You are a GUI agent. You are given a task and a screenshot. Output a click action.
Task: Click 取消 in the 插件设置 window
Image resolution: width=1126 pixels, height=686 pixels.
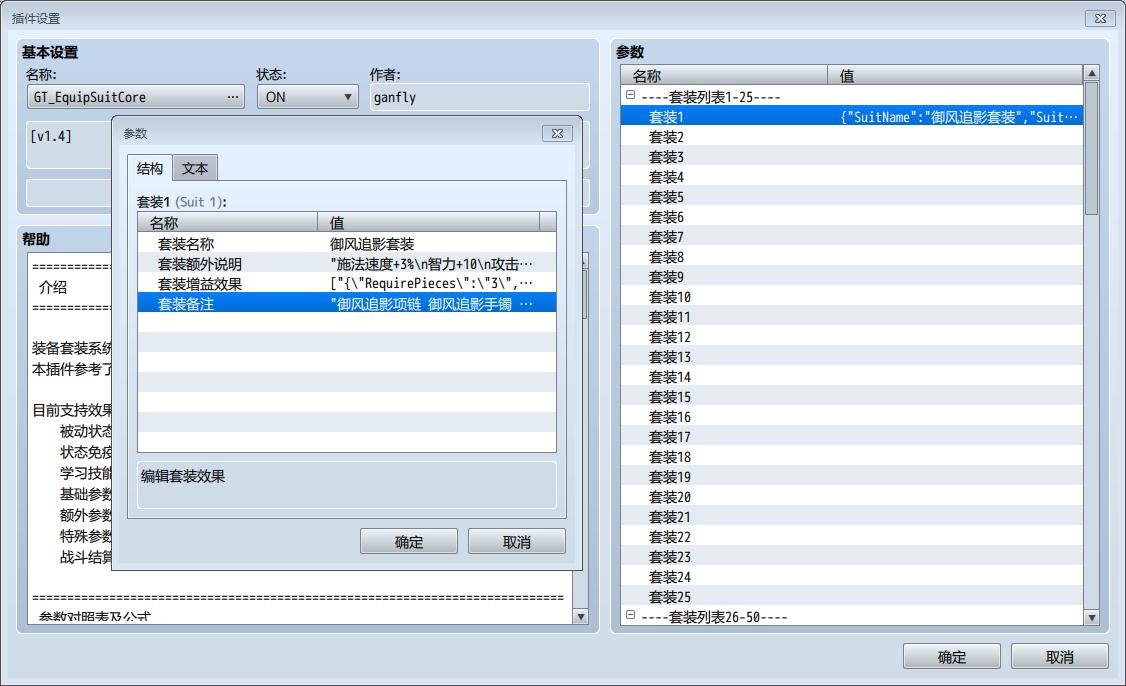[x=1059, y=657]
